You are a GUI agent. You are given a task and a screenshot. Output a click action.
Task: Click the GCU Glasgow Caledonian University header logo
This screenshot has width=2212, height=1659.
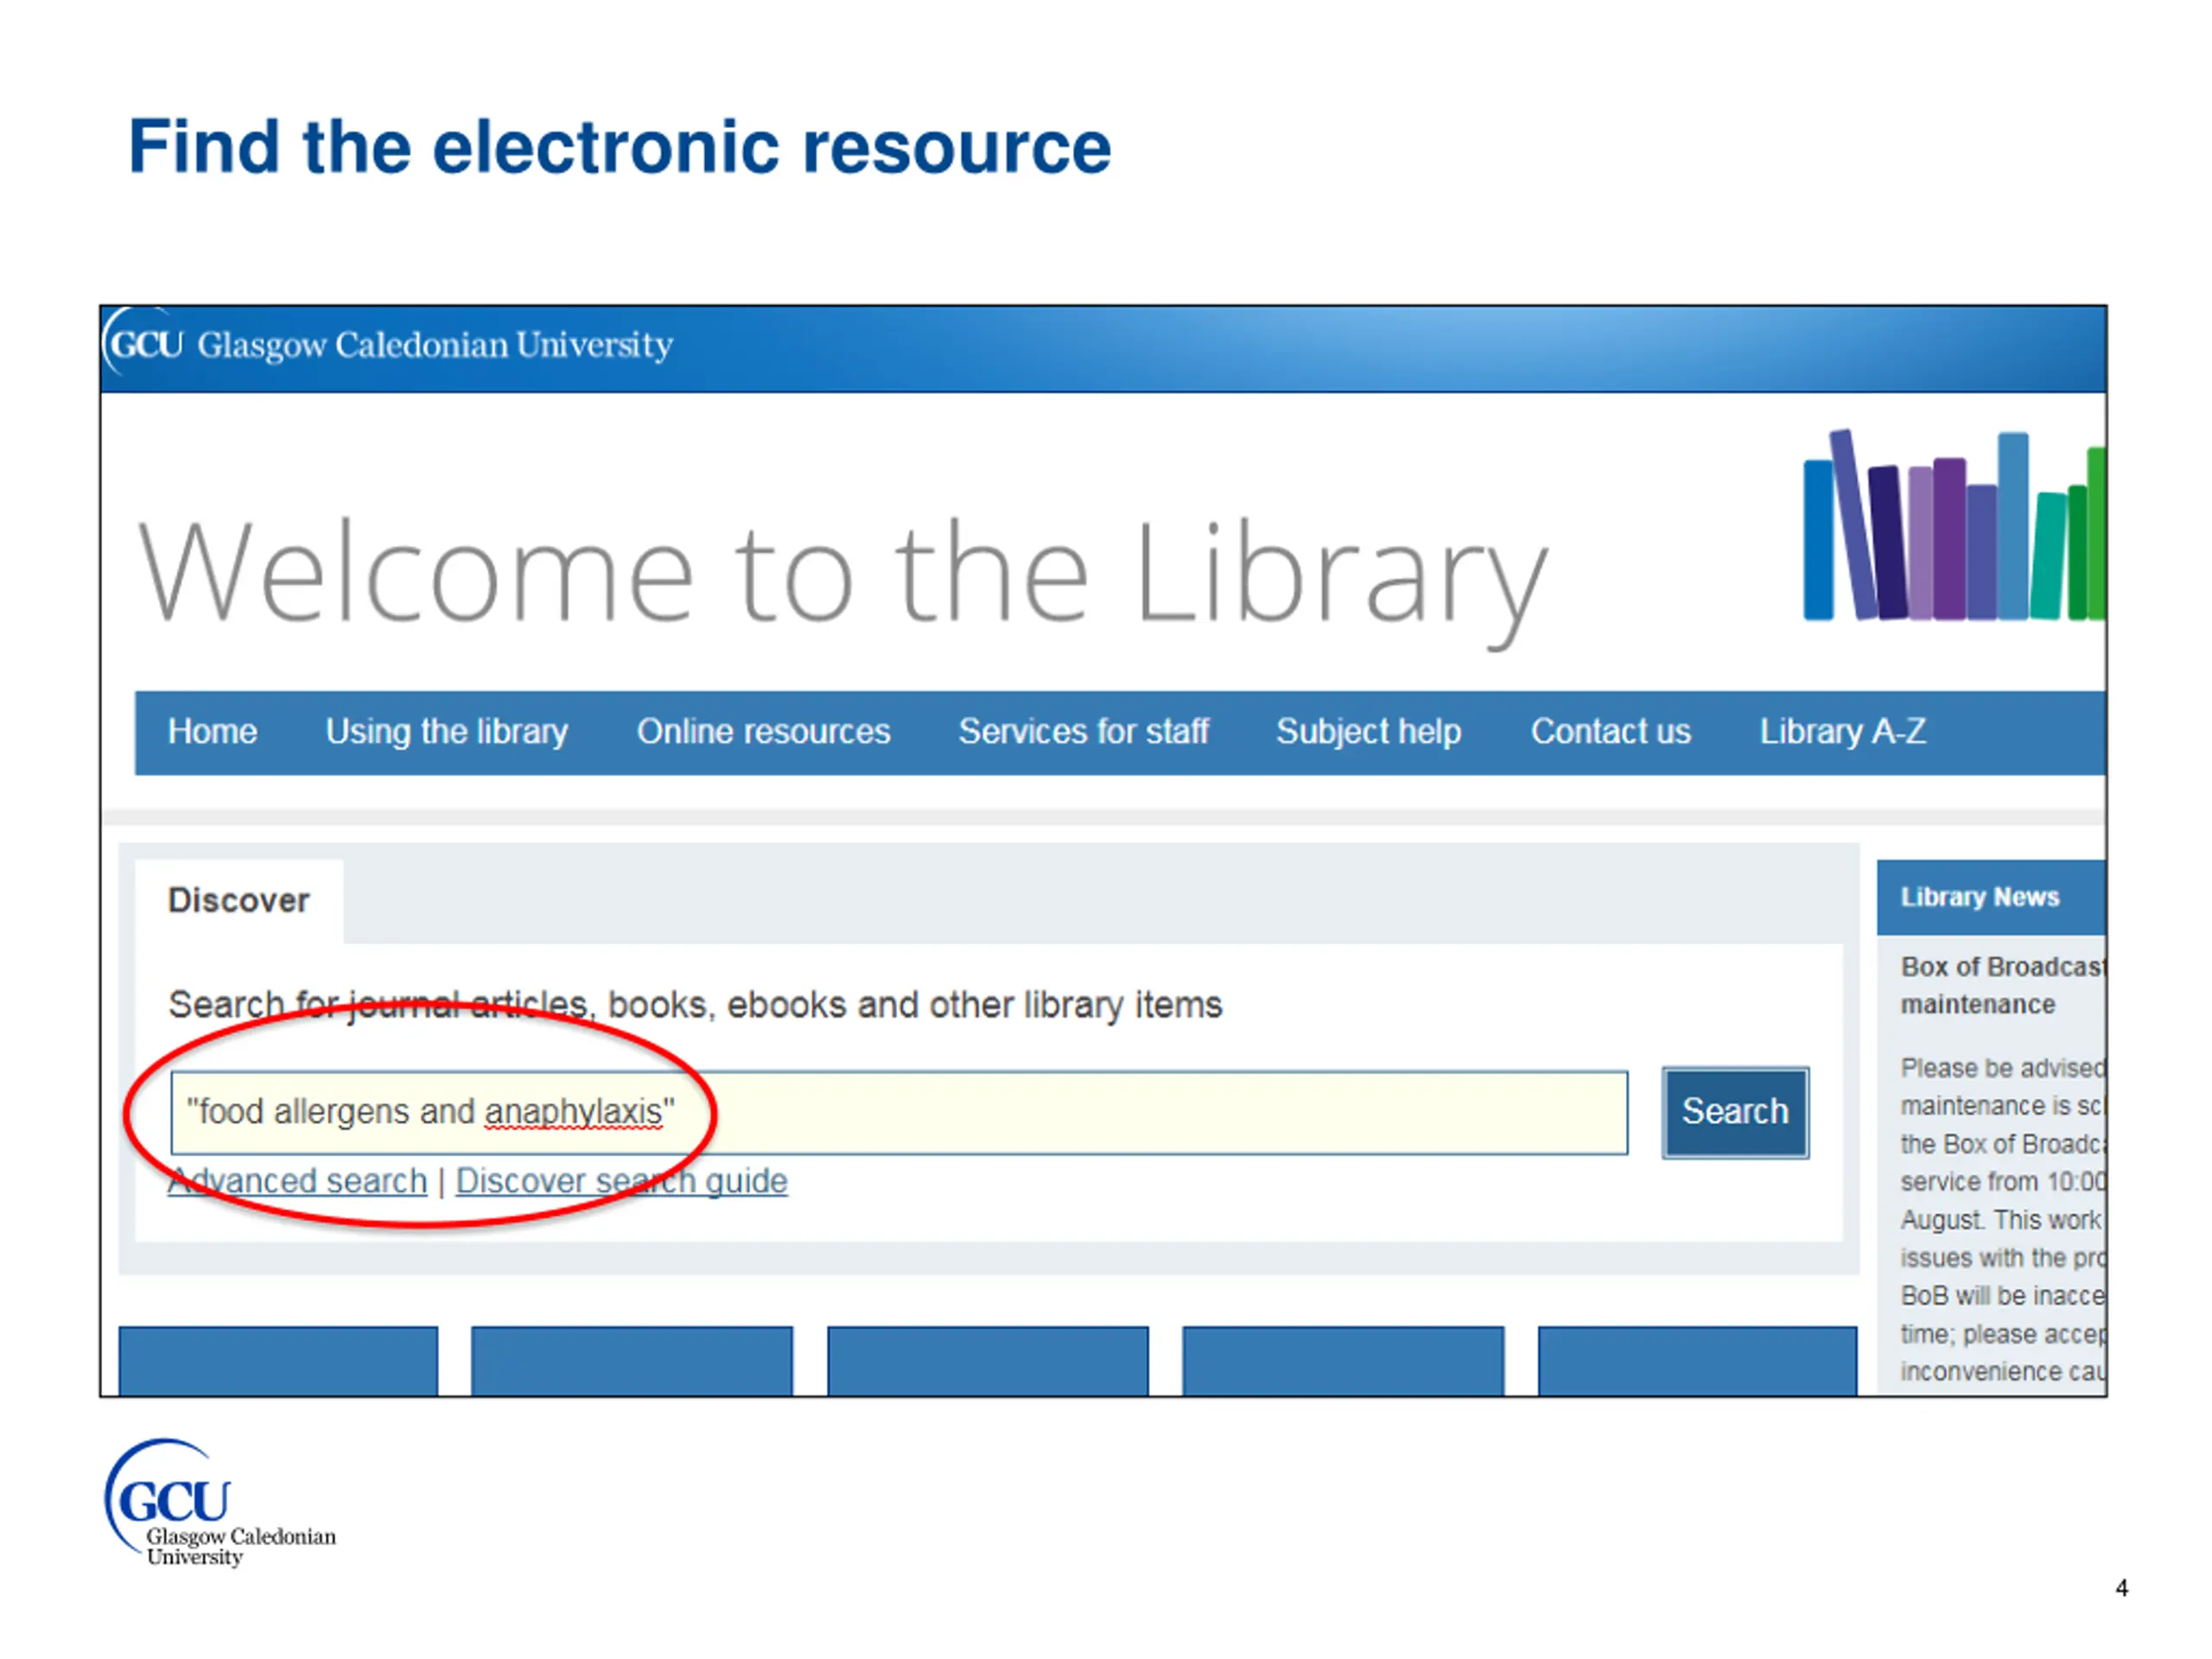(x=389, y=344)
